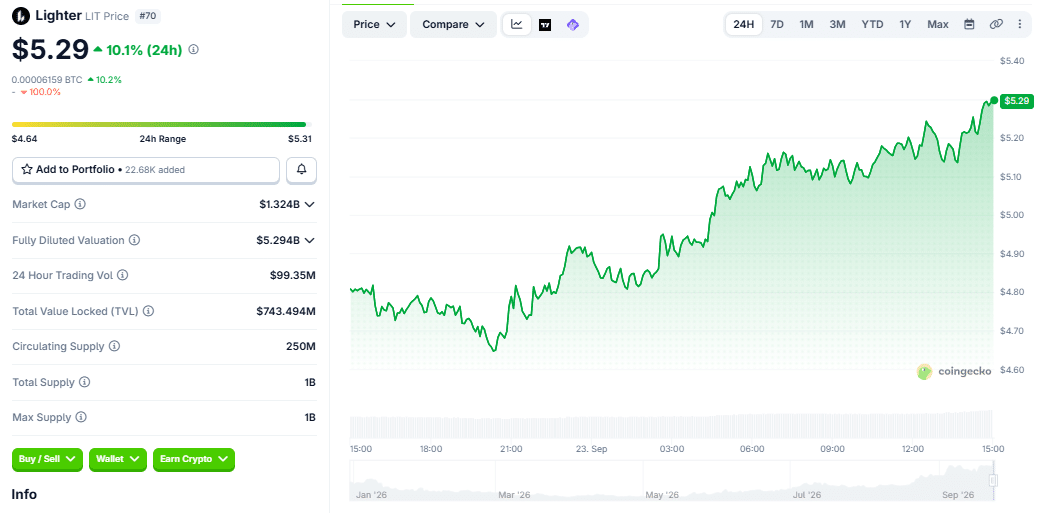
Task: Show 24 Hour Trading Vol info icon
Action: 123,275
